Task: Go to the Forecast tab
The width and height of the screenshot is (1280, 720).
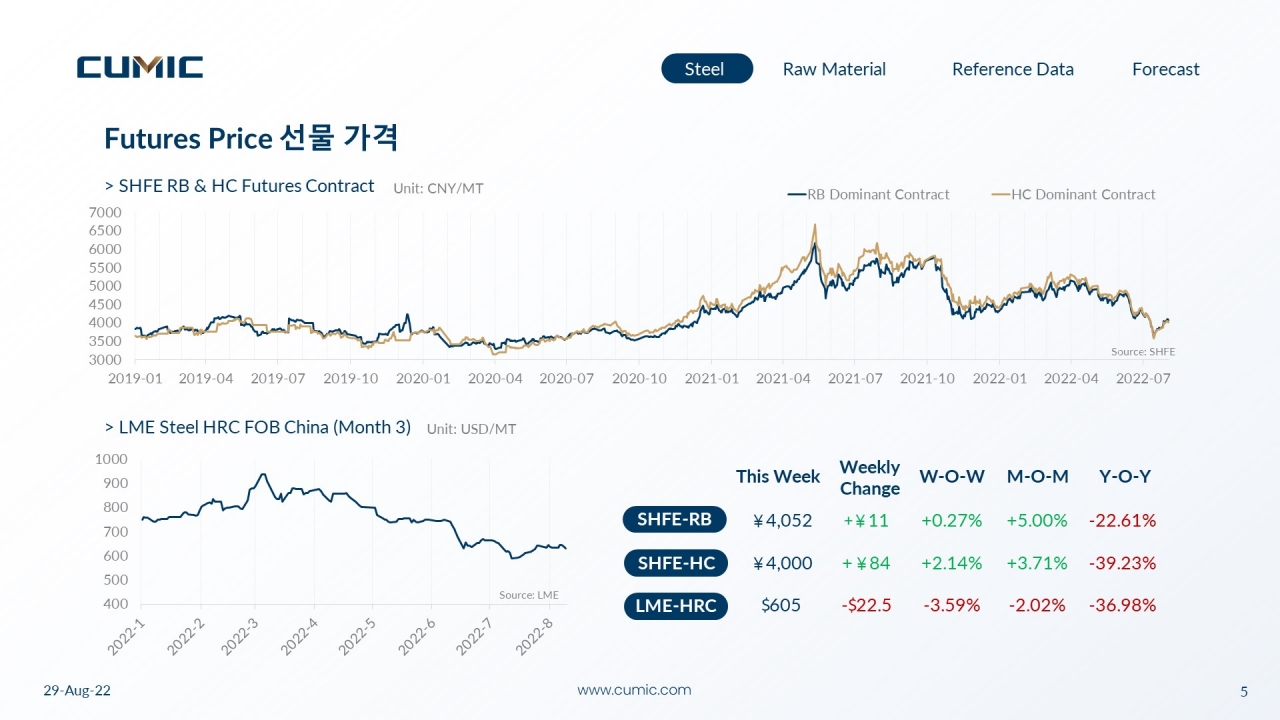Action: pyautogui.click(x=1166, y=69)
